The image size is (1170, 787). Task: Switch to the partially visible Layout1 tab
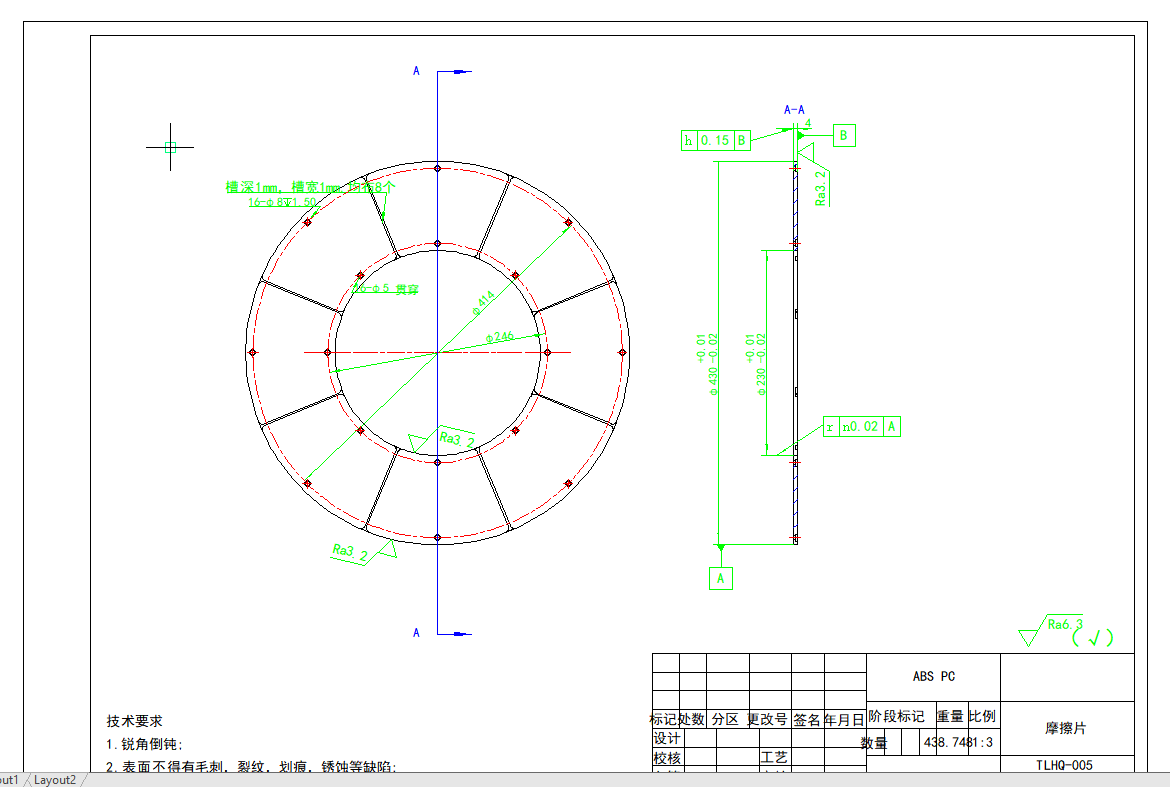click(x=10, y=780)
